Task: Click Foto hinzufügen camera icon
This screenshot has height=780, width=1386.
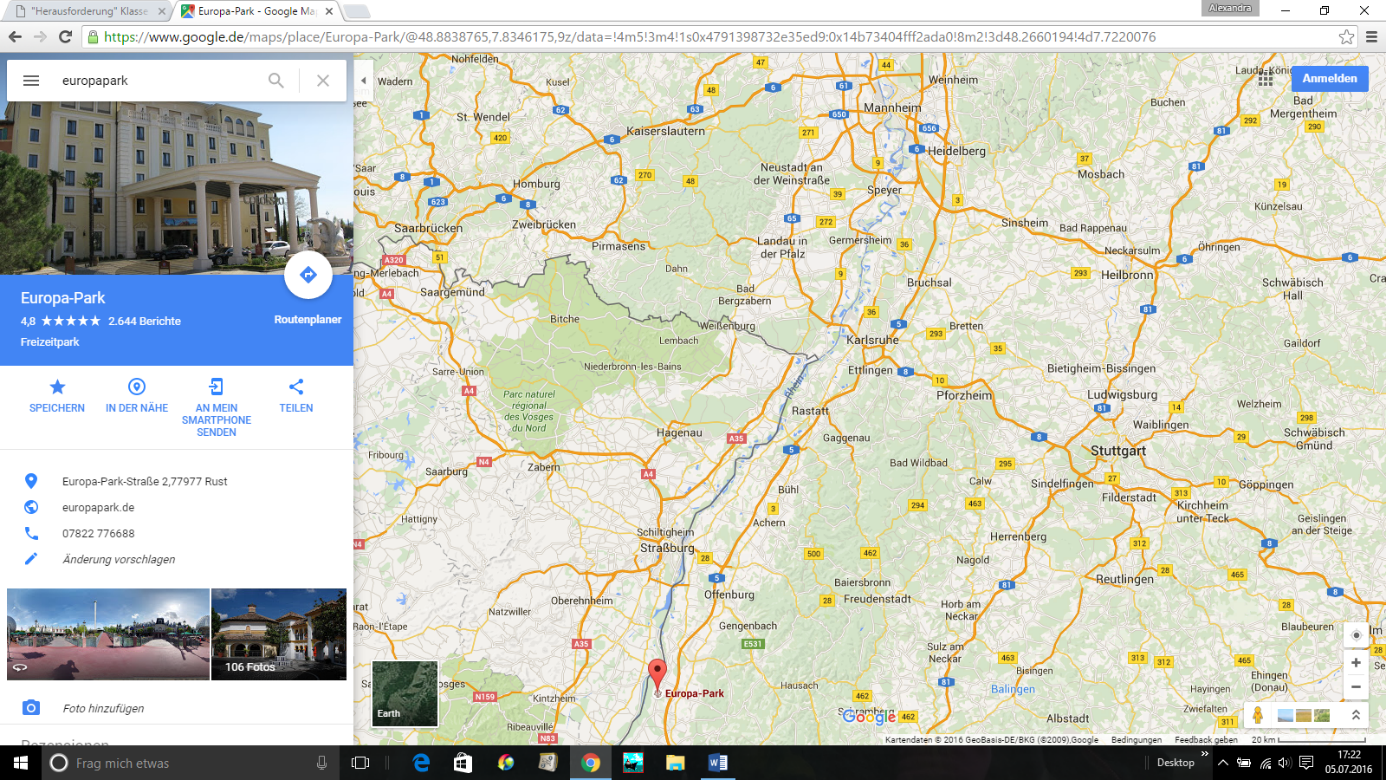Action: click(x=31, y=708)
